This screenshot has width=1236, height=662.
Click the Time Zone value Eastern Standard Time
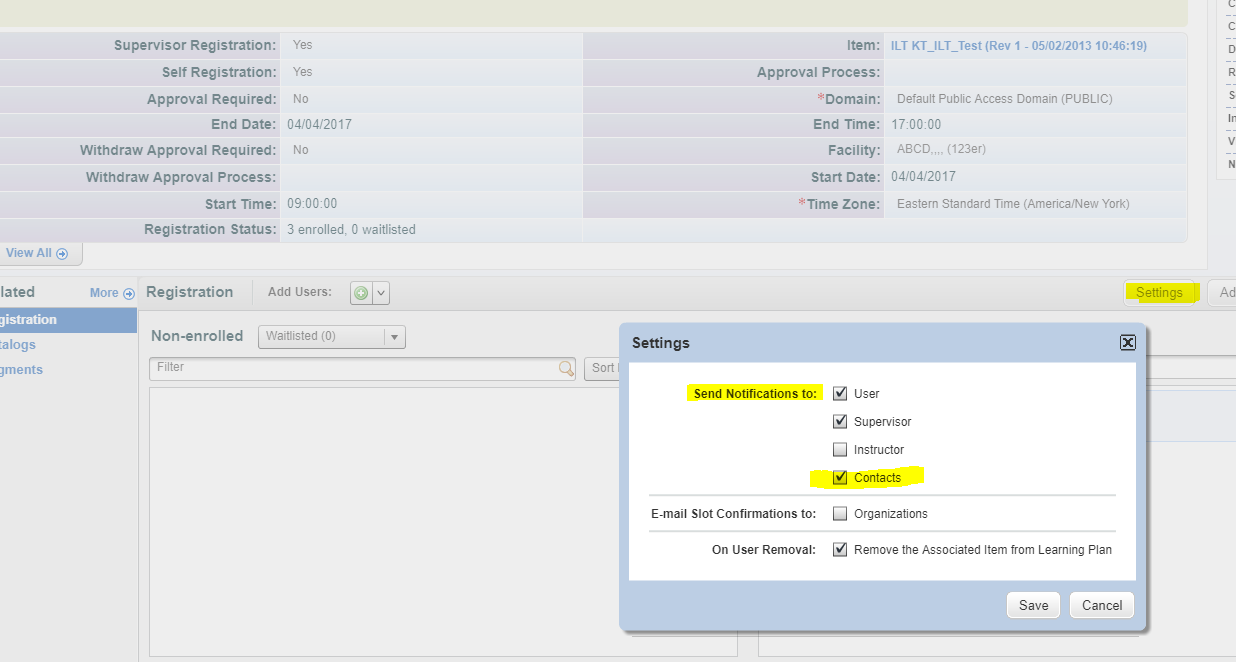(x=1013, y=204)
